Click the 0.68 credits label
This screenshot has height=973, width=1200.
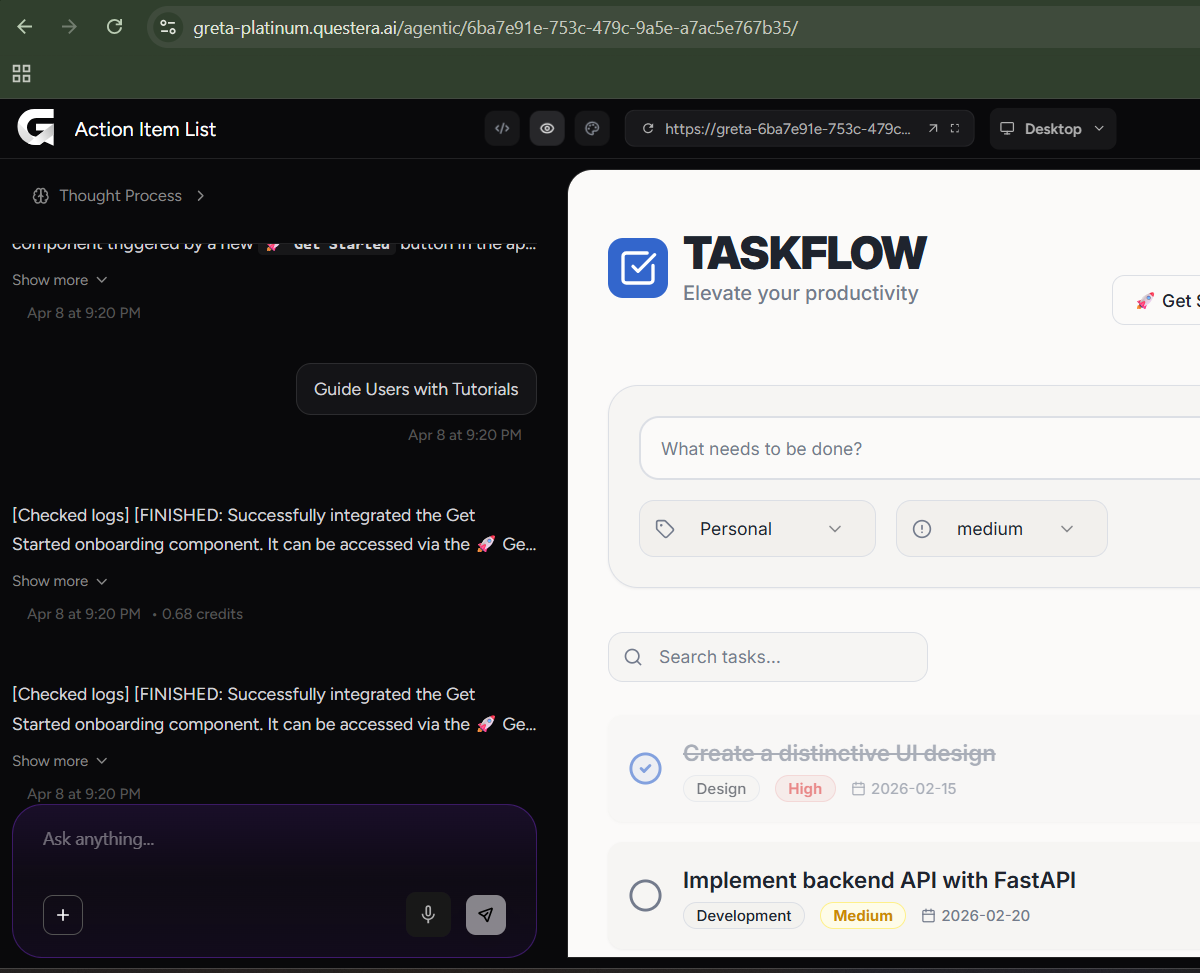pos(201,614)
